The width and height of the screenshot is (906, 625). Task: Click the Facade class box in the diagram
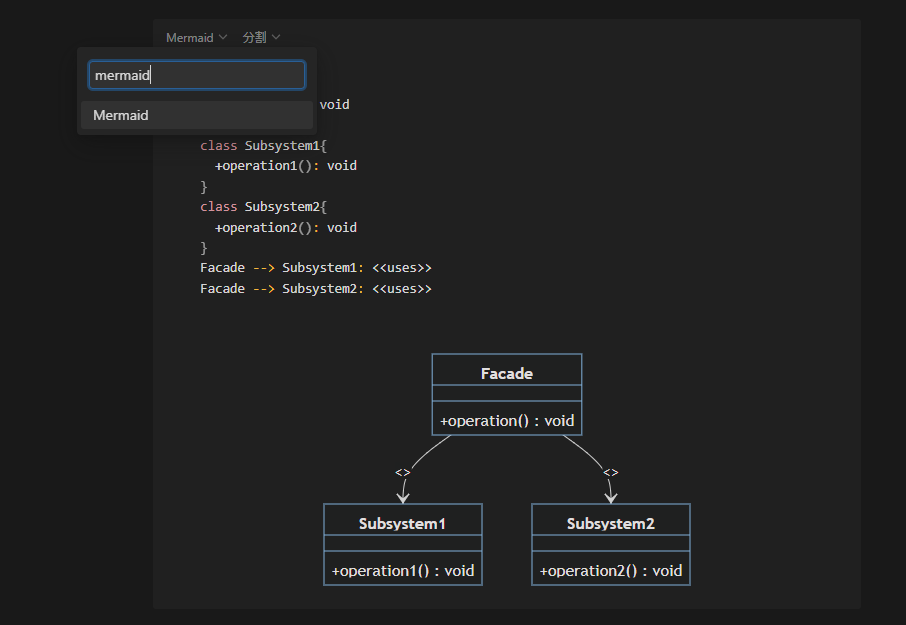(506, 371)
